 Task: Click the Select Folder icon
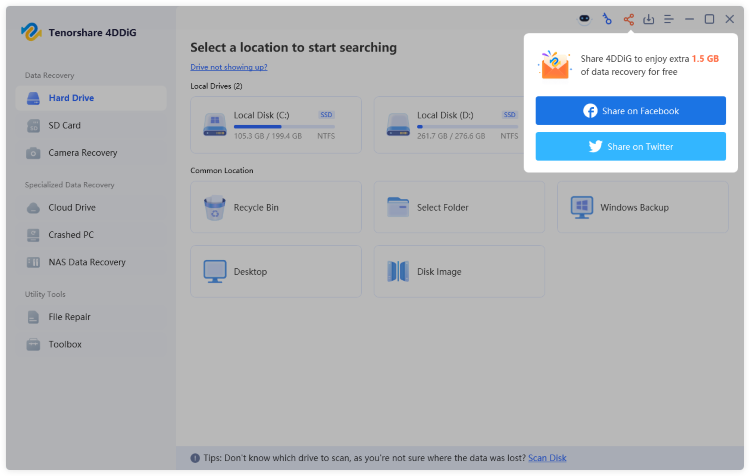pos(398,207)
